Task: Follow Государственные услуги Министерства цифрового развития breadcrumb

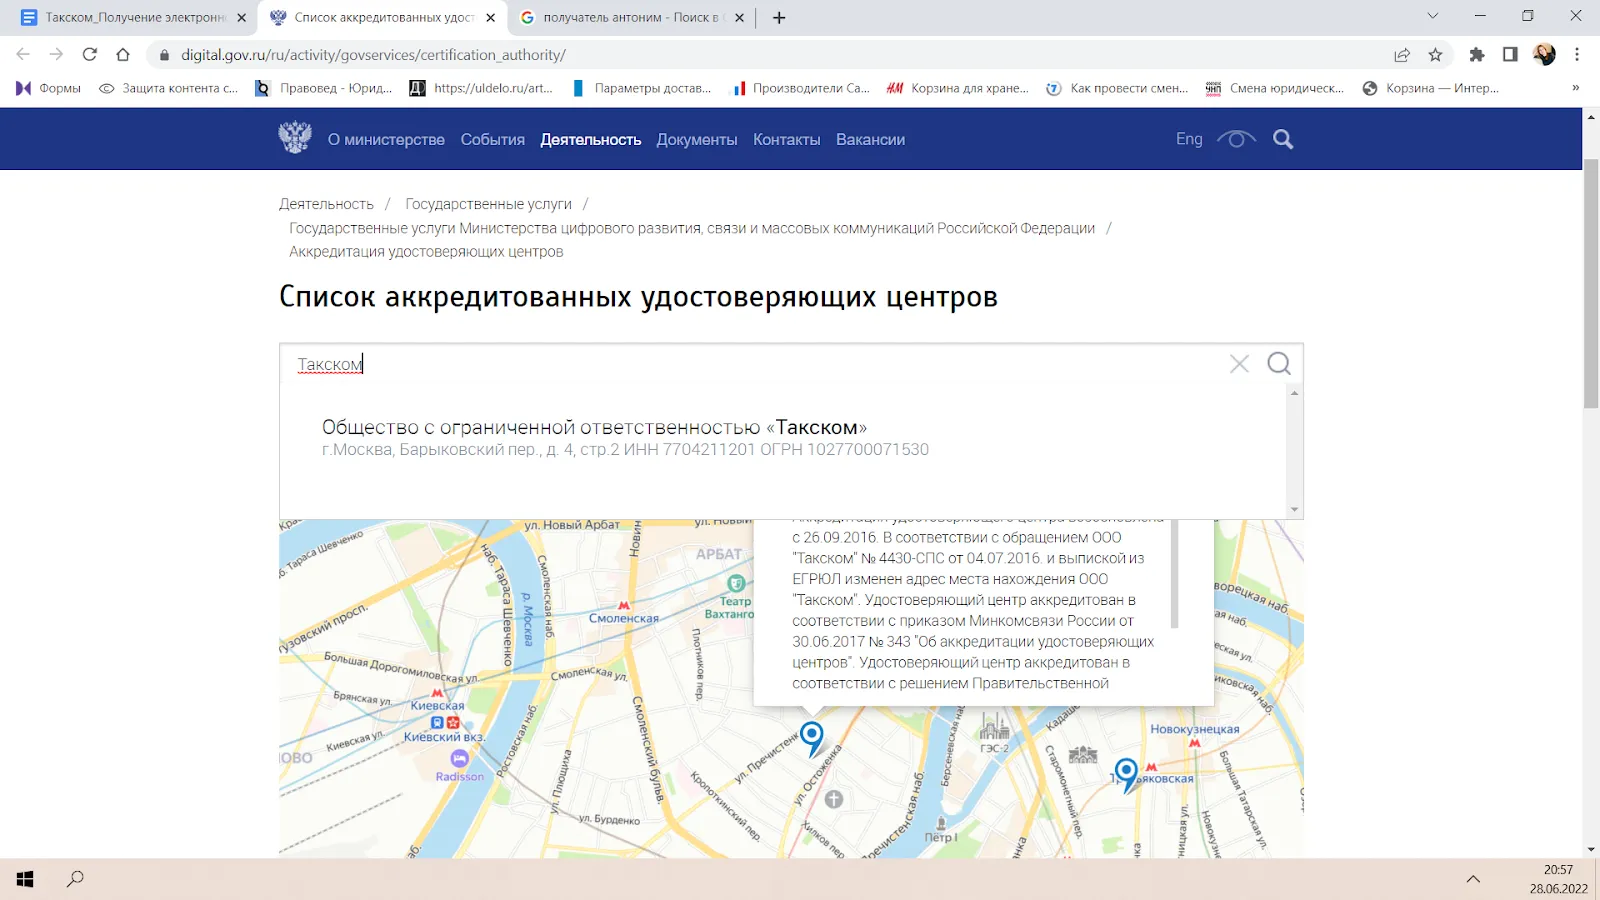Action: pyautogui.click(x=692, y=228)
